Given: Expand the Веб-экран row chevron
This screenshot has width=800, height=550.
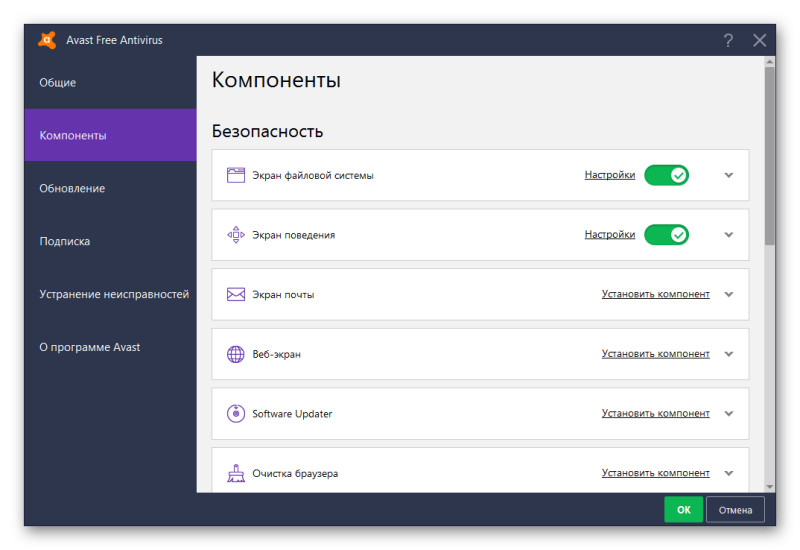Looking at the screenshot, I should click(x=729, y=354).
